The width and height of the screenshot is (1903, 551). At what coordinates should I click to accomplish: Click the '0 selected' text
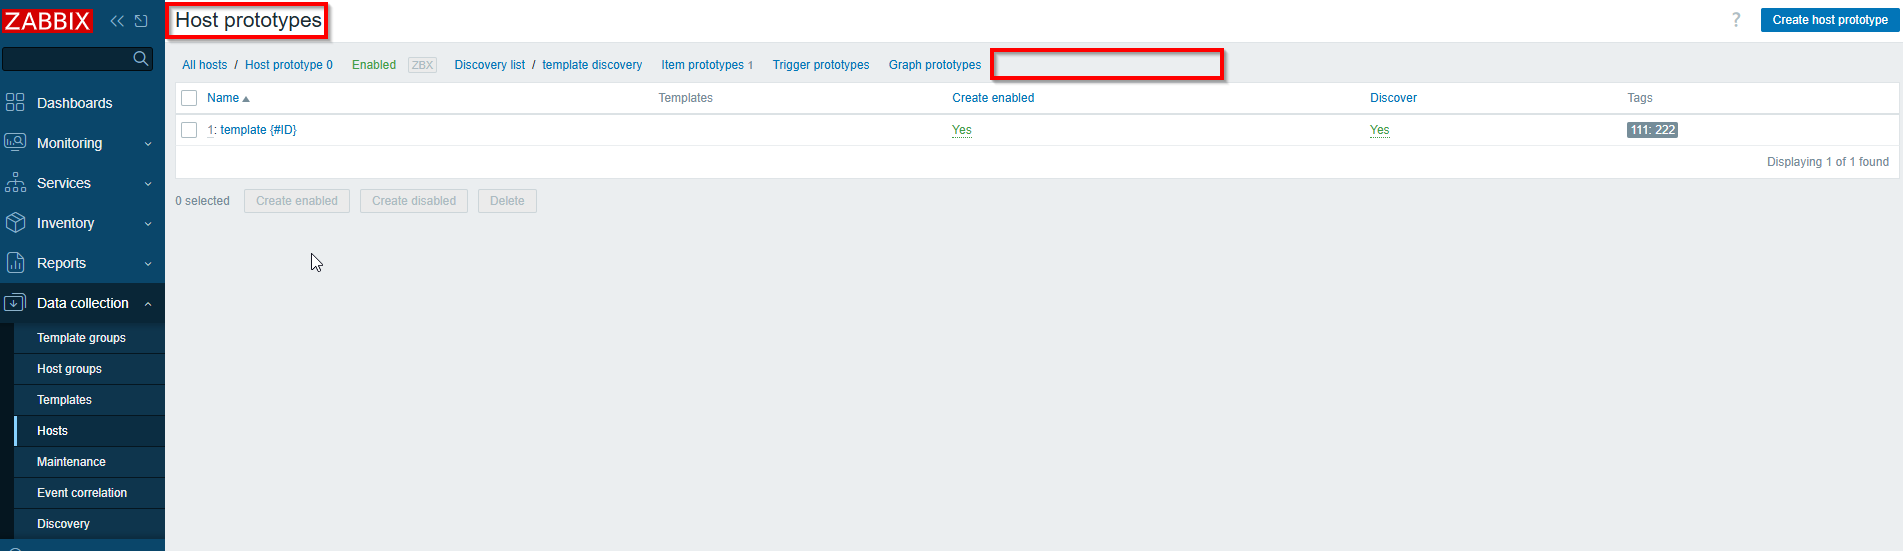[202, 201]
